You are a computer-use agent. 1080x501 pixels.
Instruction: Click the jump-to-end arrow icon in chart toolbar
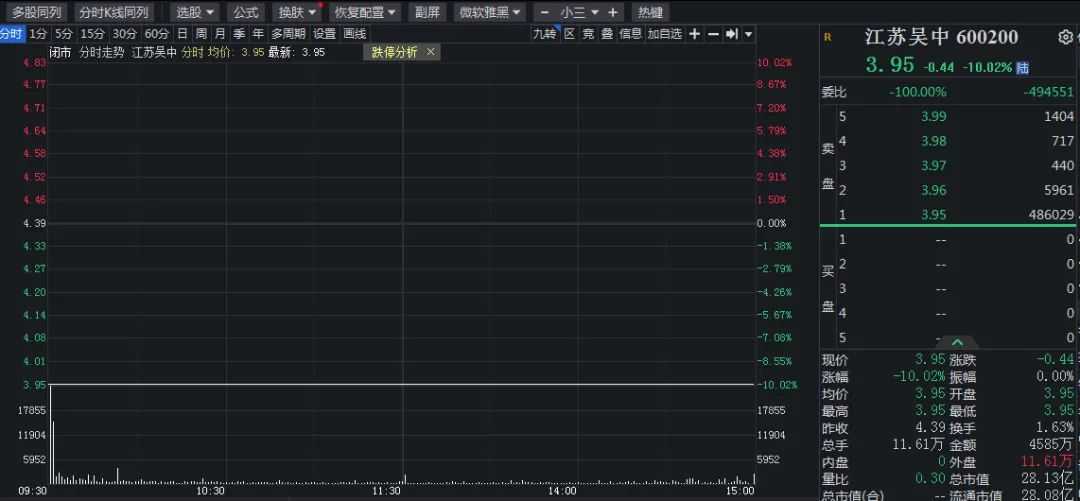coord(731,34)
